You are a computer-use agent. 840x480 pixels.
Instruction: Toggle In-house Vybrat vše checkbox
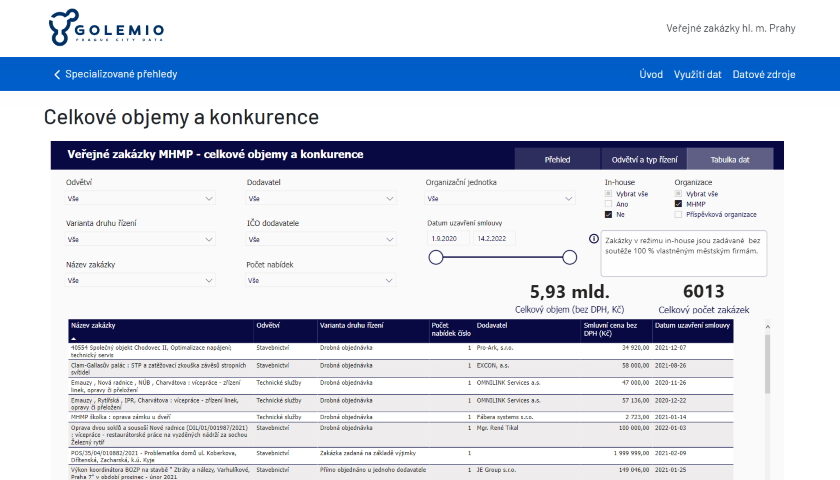pyautogui.click(x=608, y=194)
